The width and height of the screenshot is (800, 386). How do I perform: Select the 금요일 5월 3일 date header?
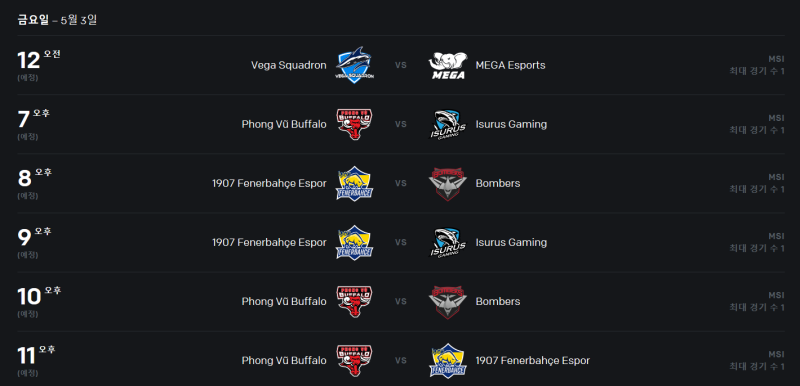click(57, 20)
